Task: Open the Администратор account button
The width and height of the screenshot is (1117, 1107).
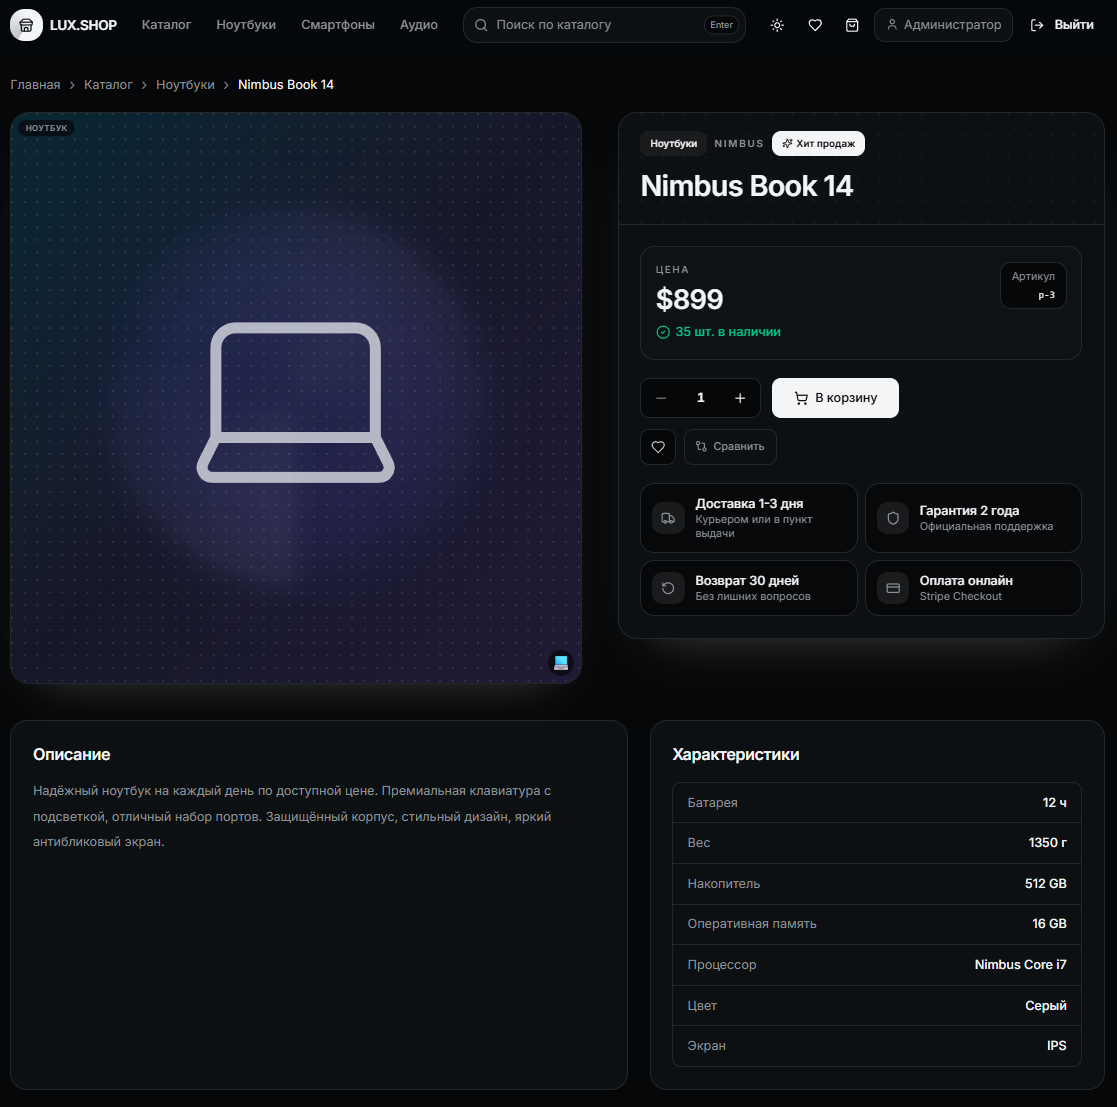Action: (x=943, y=25)
